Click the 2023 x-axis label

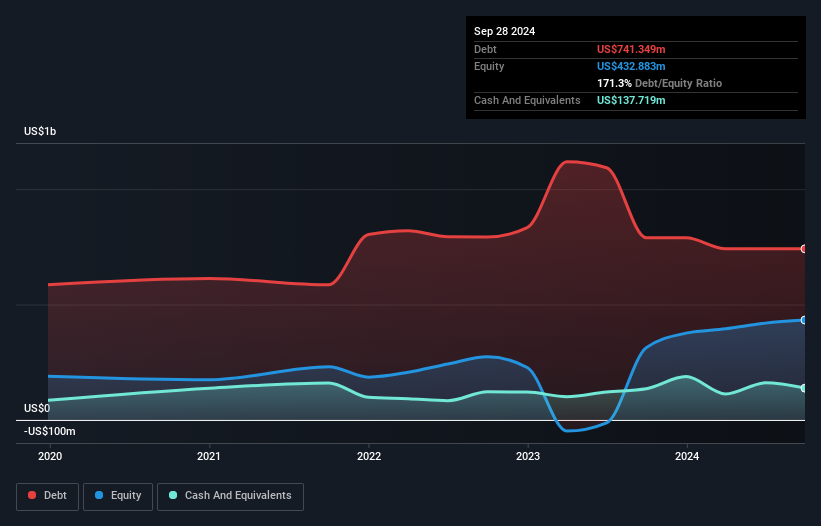pyautogui.click(x=528, y=456)
